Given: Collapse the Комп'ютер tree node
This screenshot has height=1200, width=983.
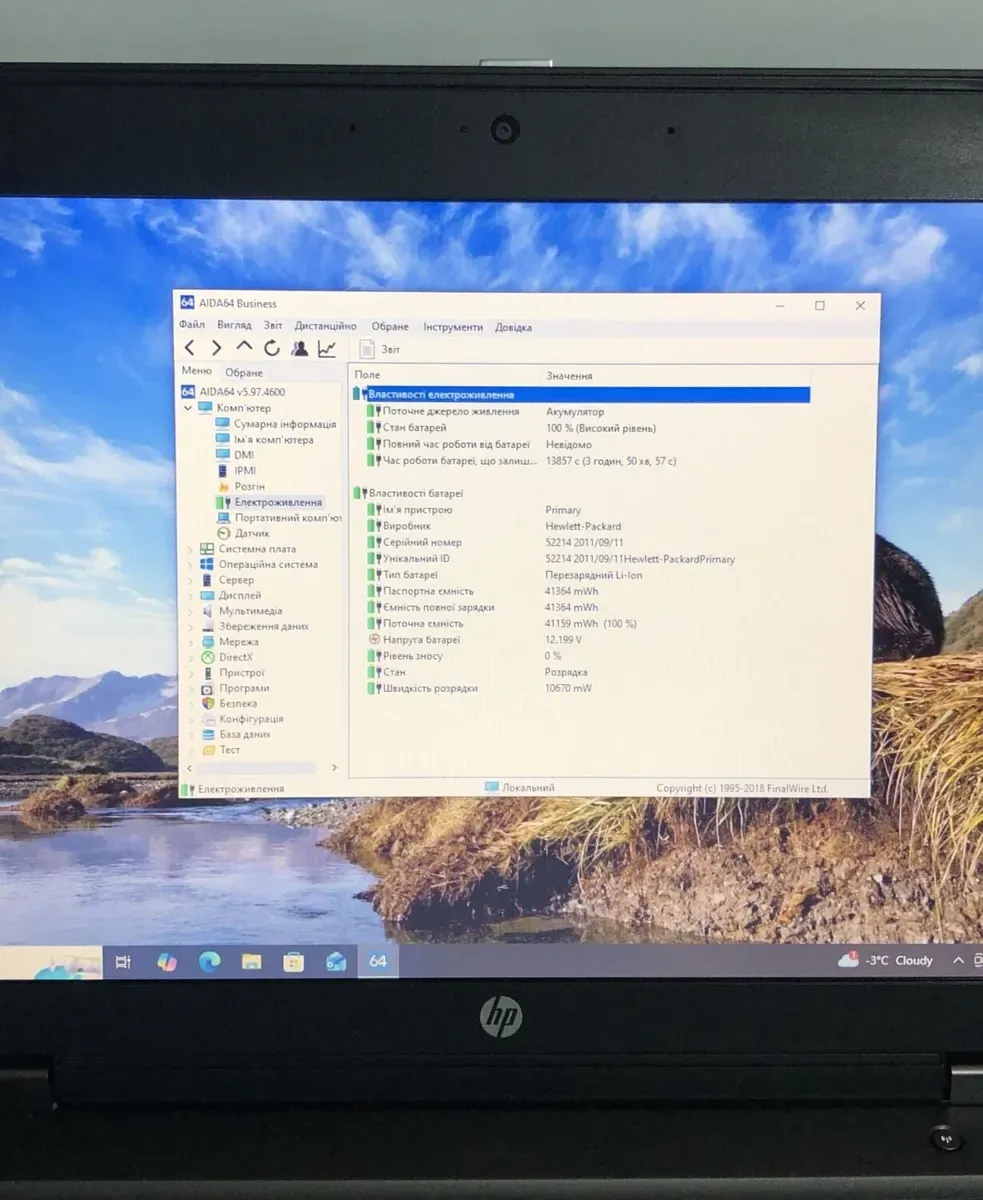Looking at the screenshot, I should click(188, 408).
